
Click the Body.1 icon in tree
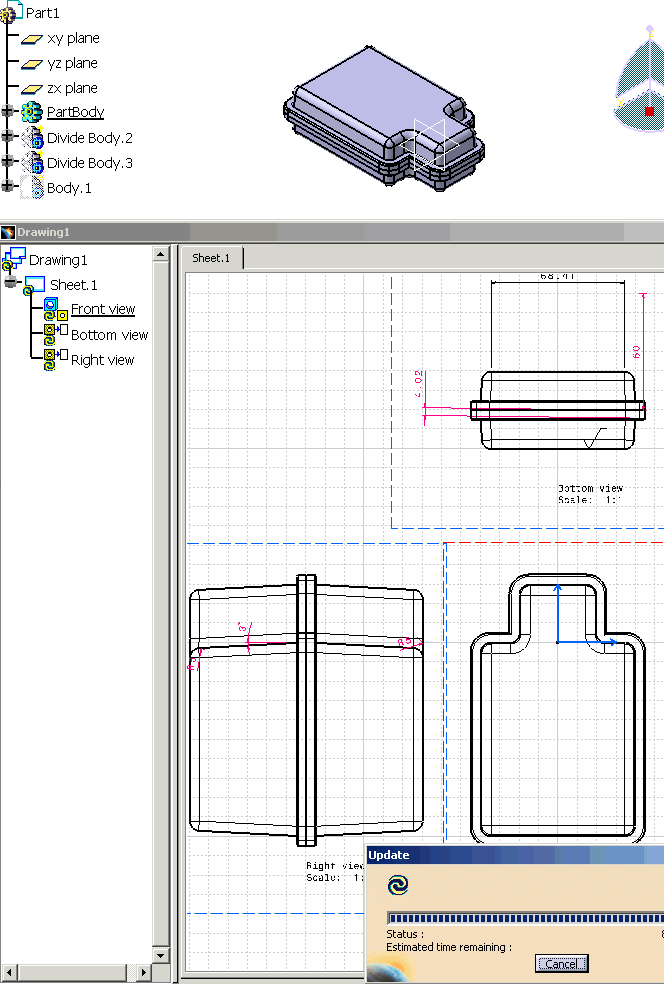32,188
